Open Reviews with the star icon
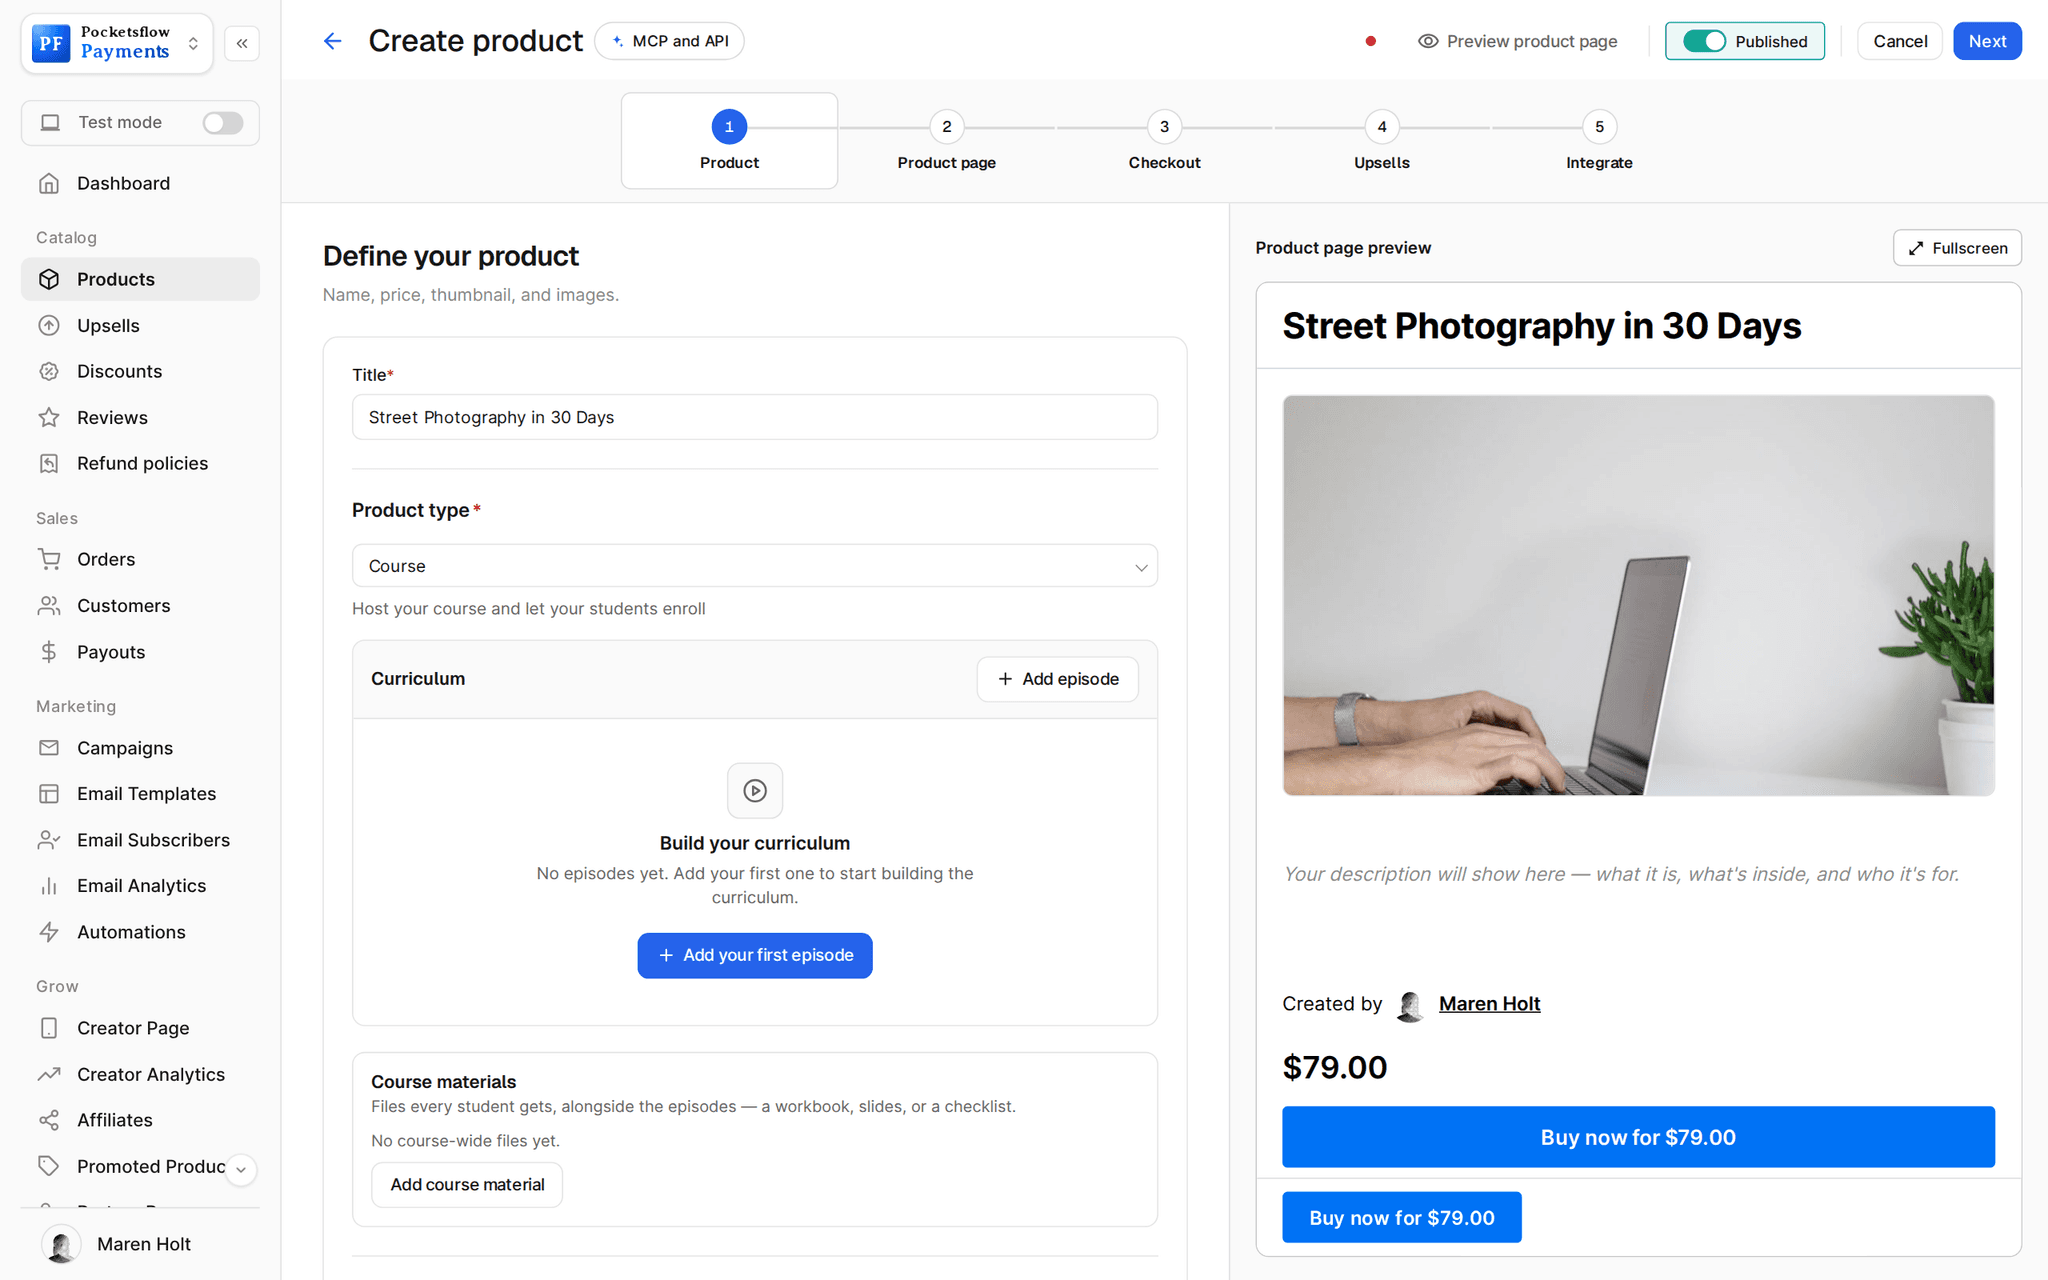Screen dimensions: 2048x1280 (x=140, y=418)
